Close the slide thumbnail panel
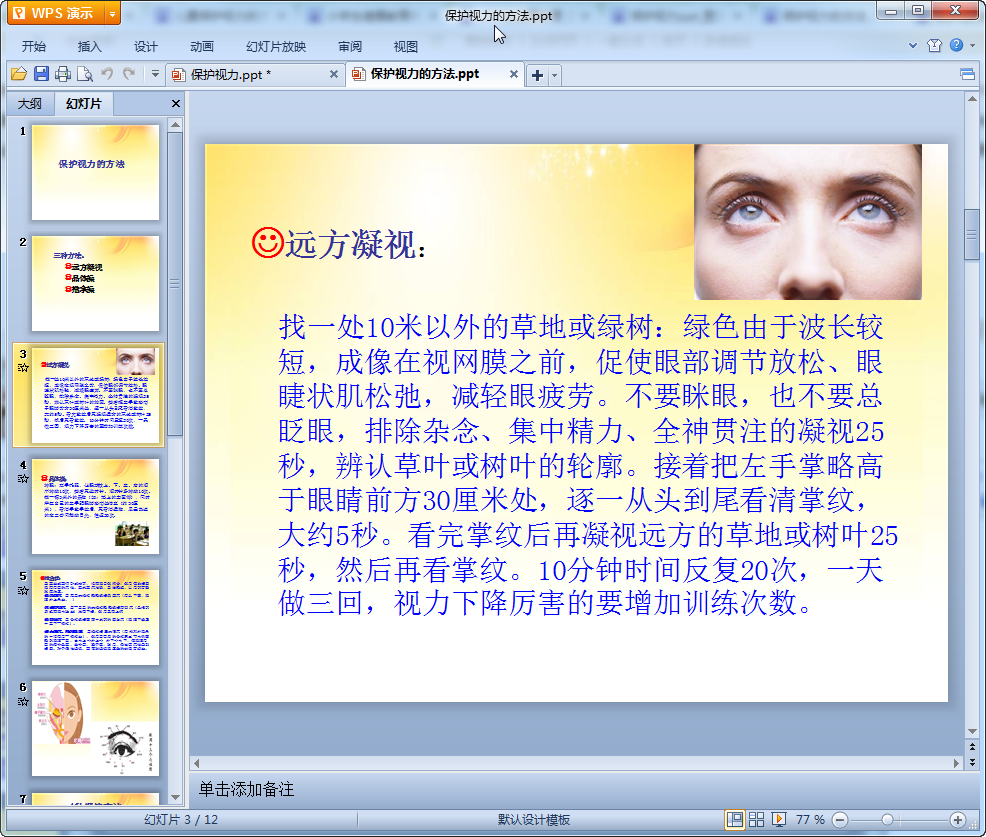Image resolution: width=986 pixels, height=837 pixels. coord(176,104)
